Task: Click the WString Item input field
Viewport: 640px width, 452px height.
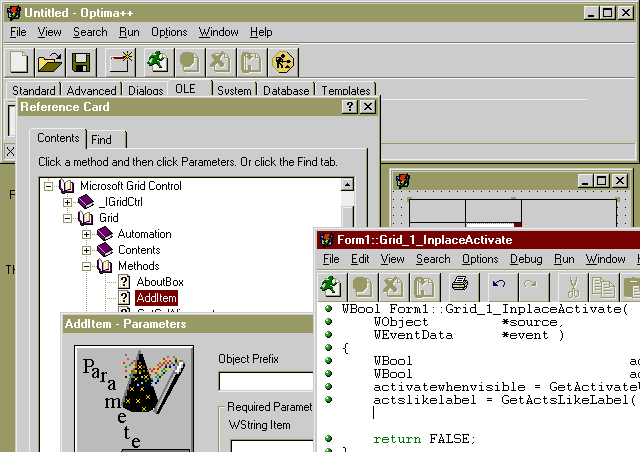Action: (272, 445)
